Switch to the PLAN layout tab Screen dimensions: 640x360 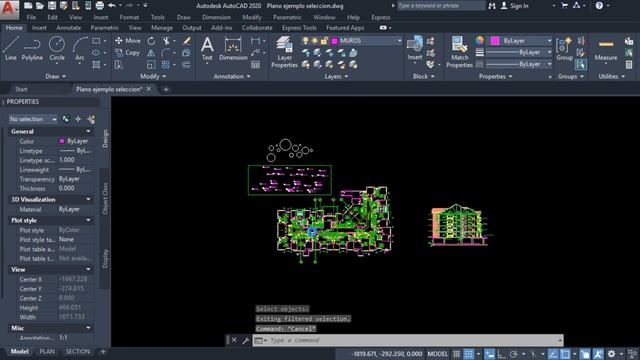coord(47,351)
